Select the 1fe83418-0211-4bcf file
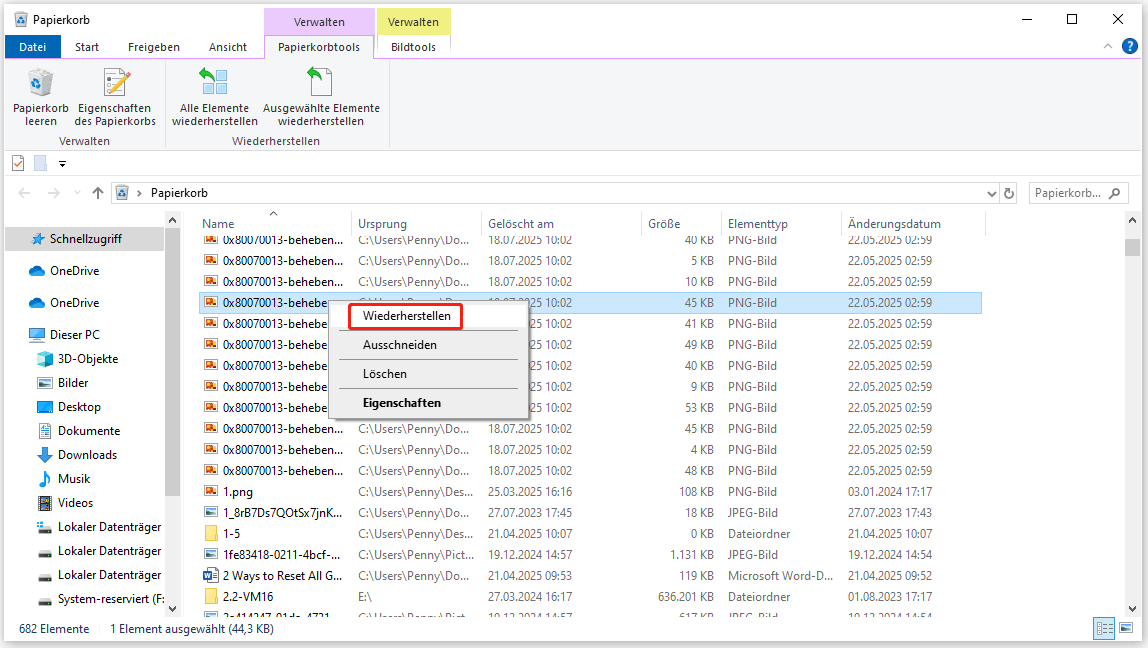The image size is (1148, 648). [590, 555]
